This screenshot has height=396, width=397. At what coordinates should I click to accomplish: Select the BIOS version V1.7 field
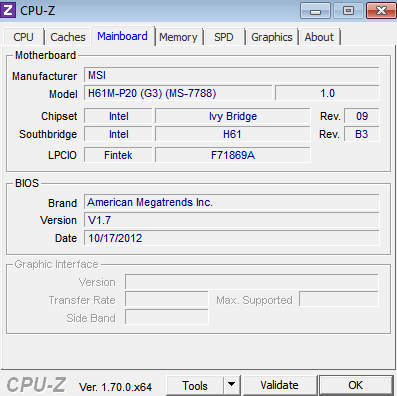pos(232,220)
